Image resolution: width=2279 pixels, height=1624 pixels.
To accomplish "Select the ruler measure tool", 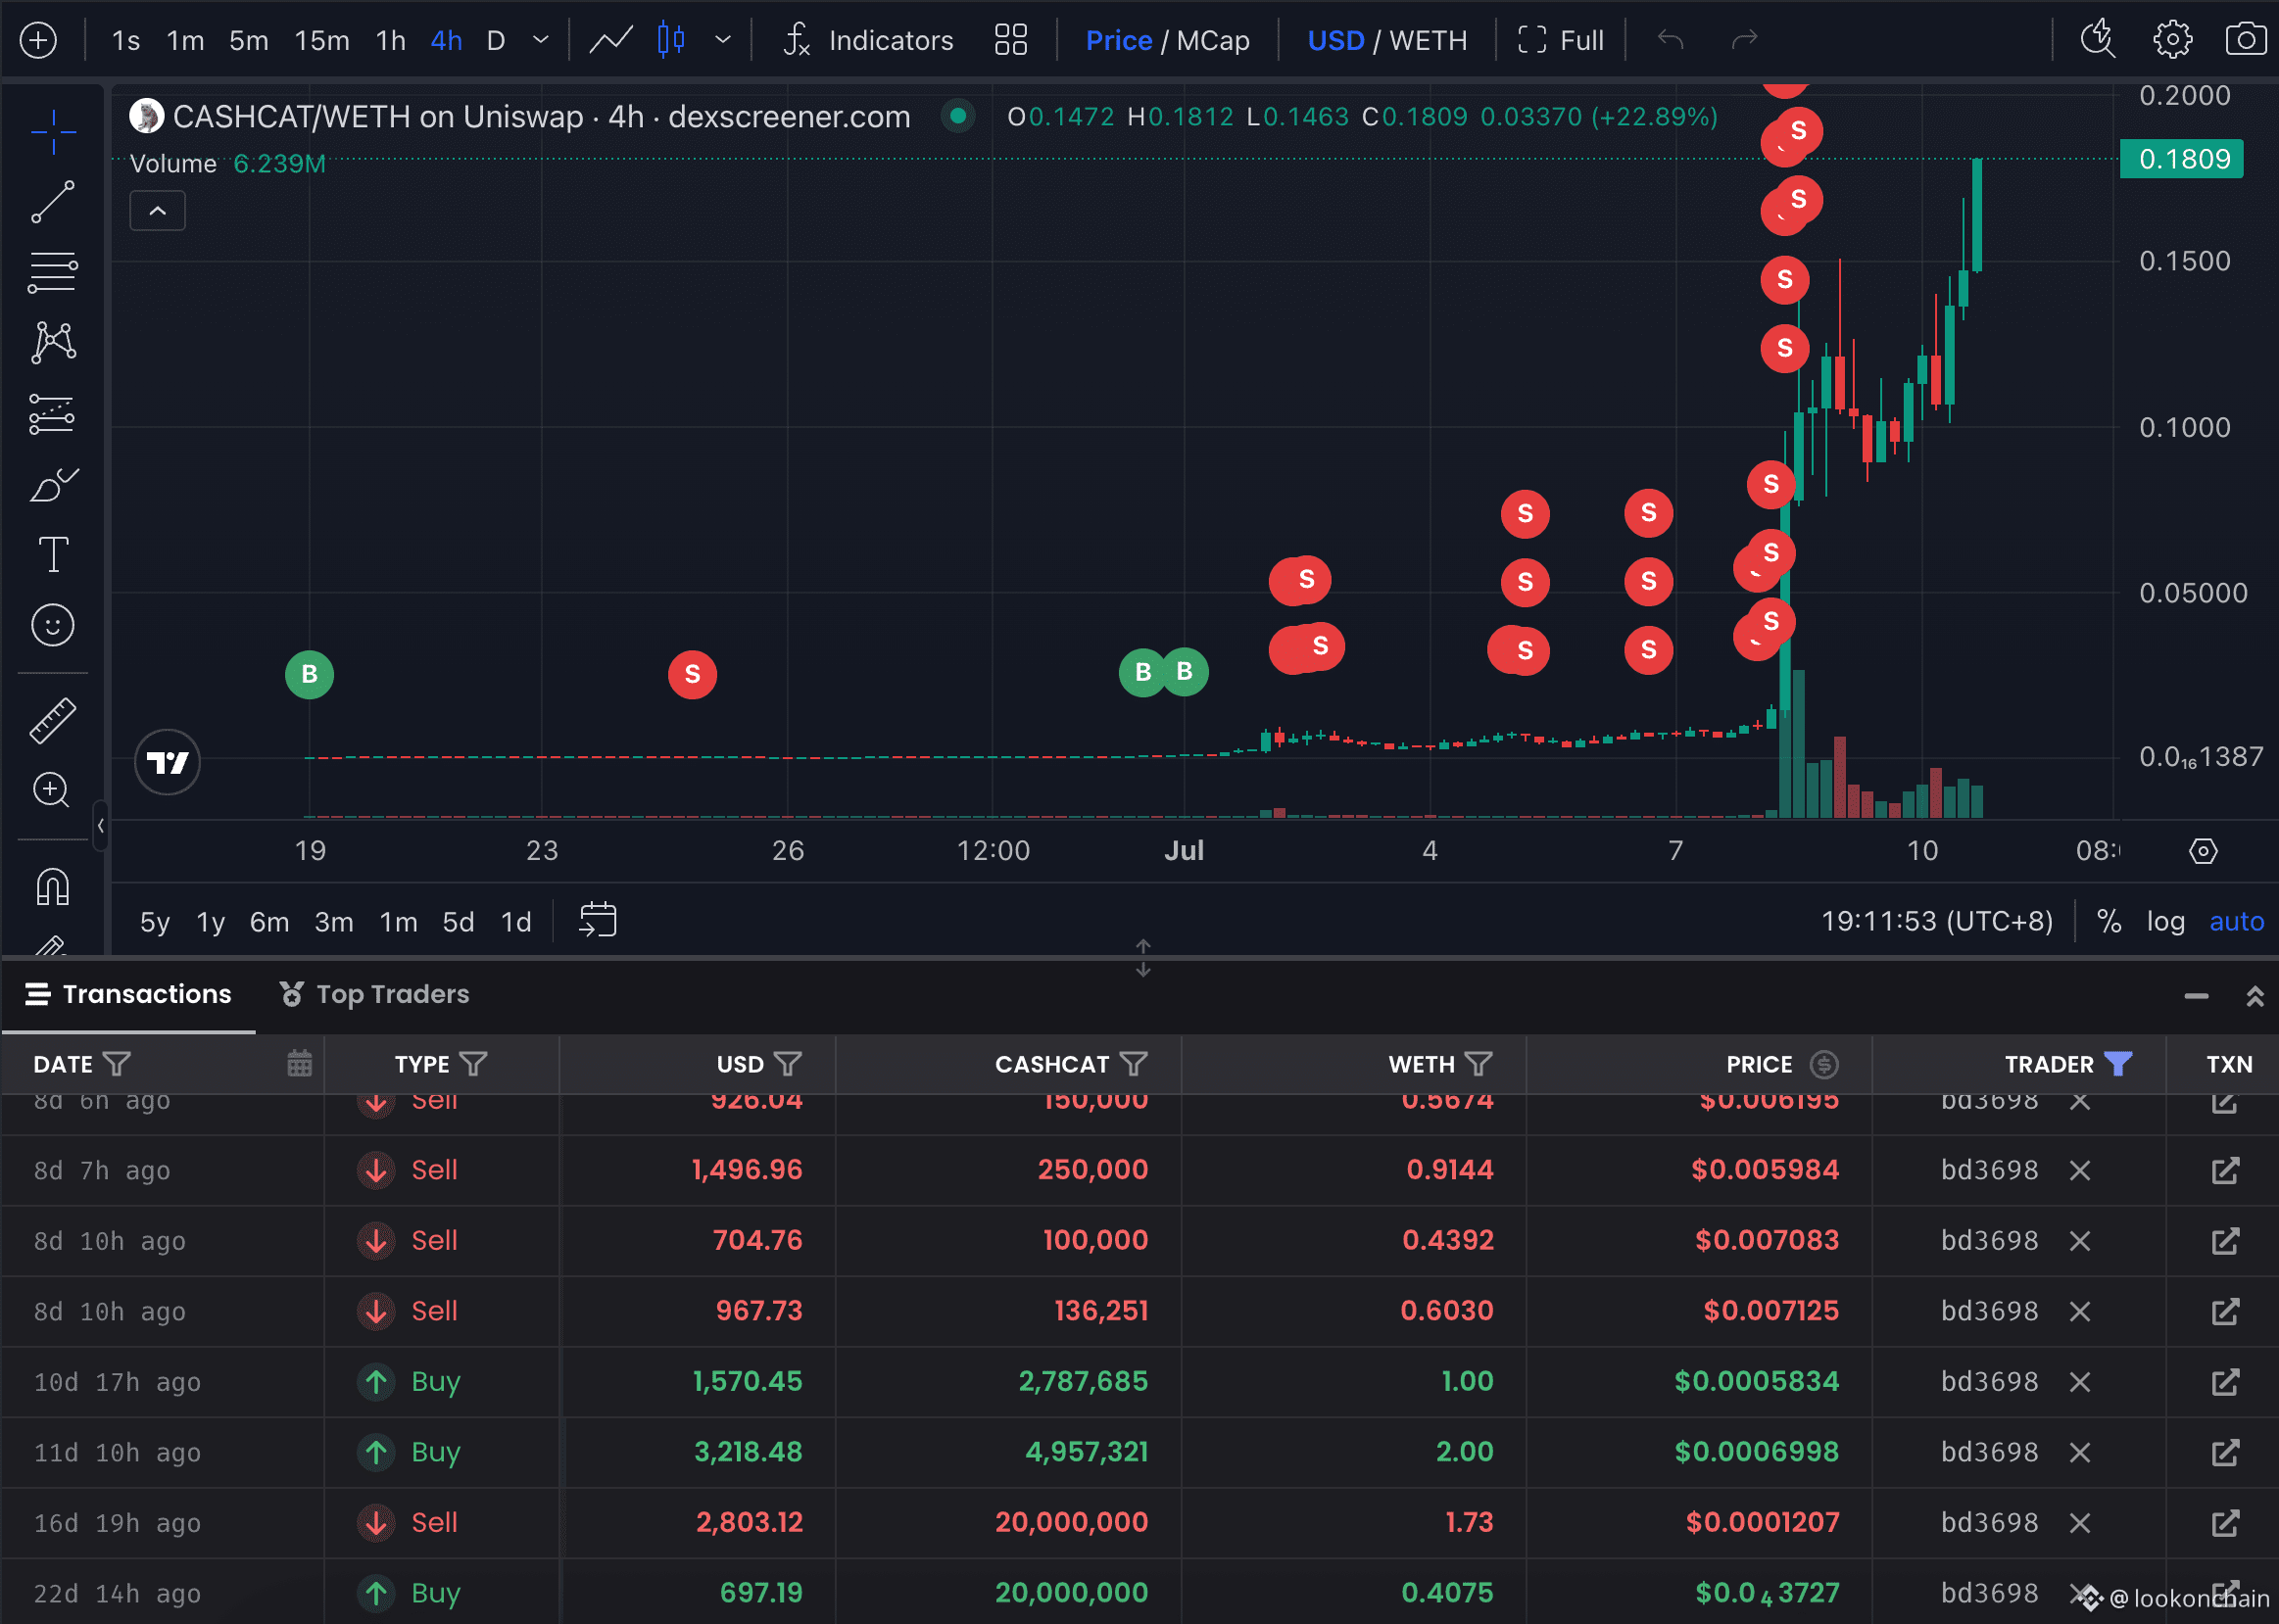I will coord(53,720).
